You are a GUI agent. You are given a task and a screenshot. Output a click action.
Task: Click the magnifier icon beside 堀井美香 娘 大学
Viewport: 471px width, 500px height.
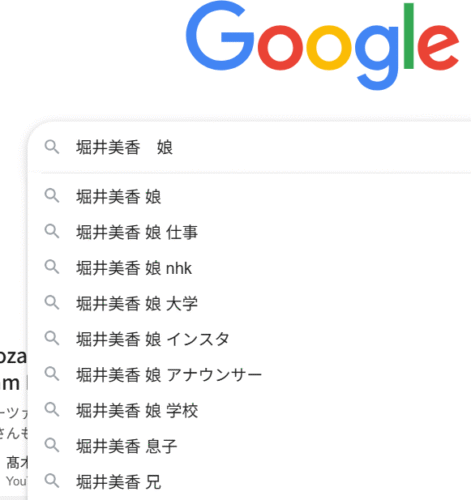(x=52, y=303)
